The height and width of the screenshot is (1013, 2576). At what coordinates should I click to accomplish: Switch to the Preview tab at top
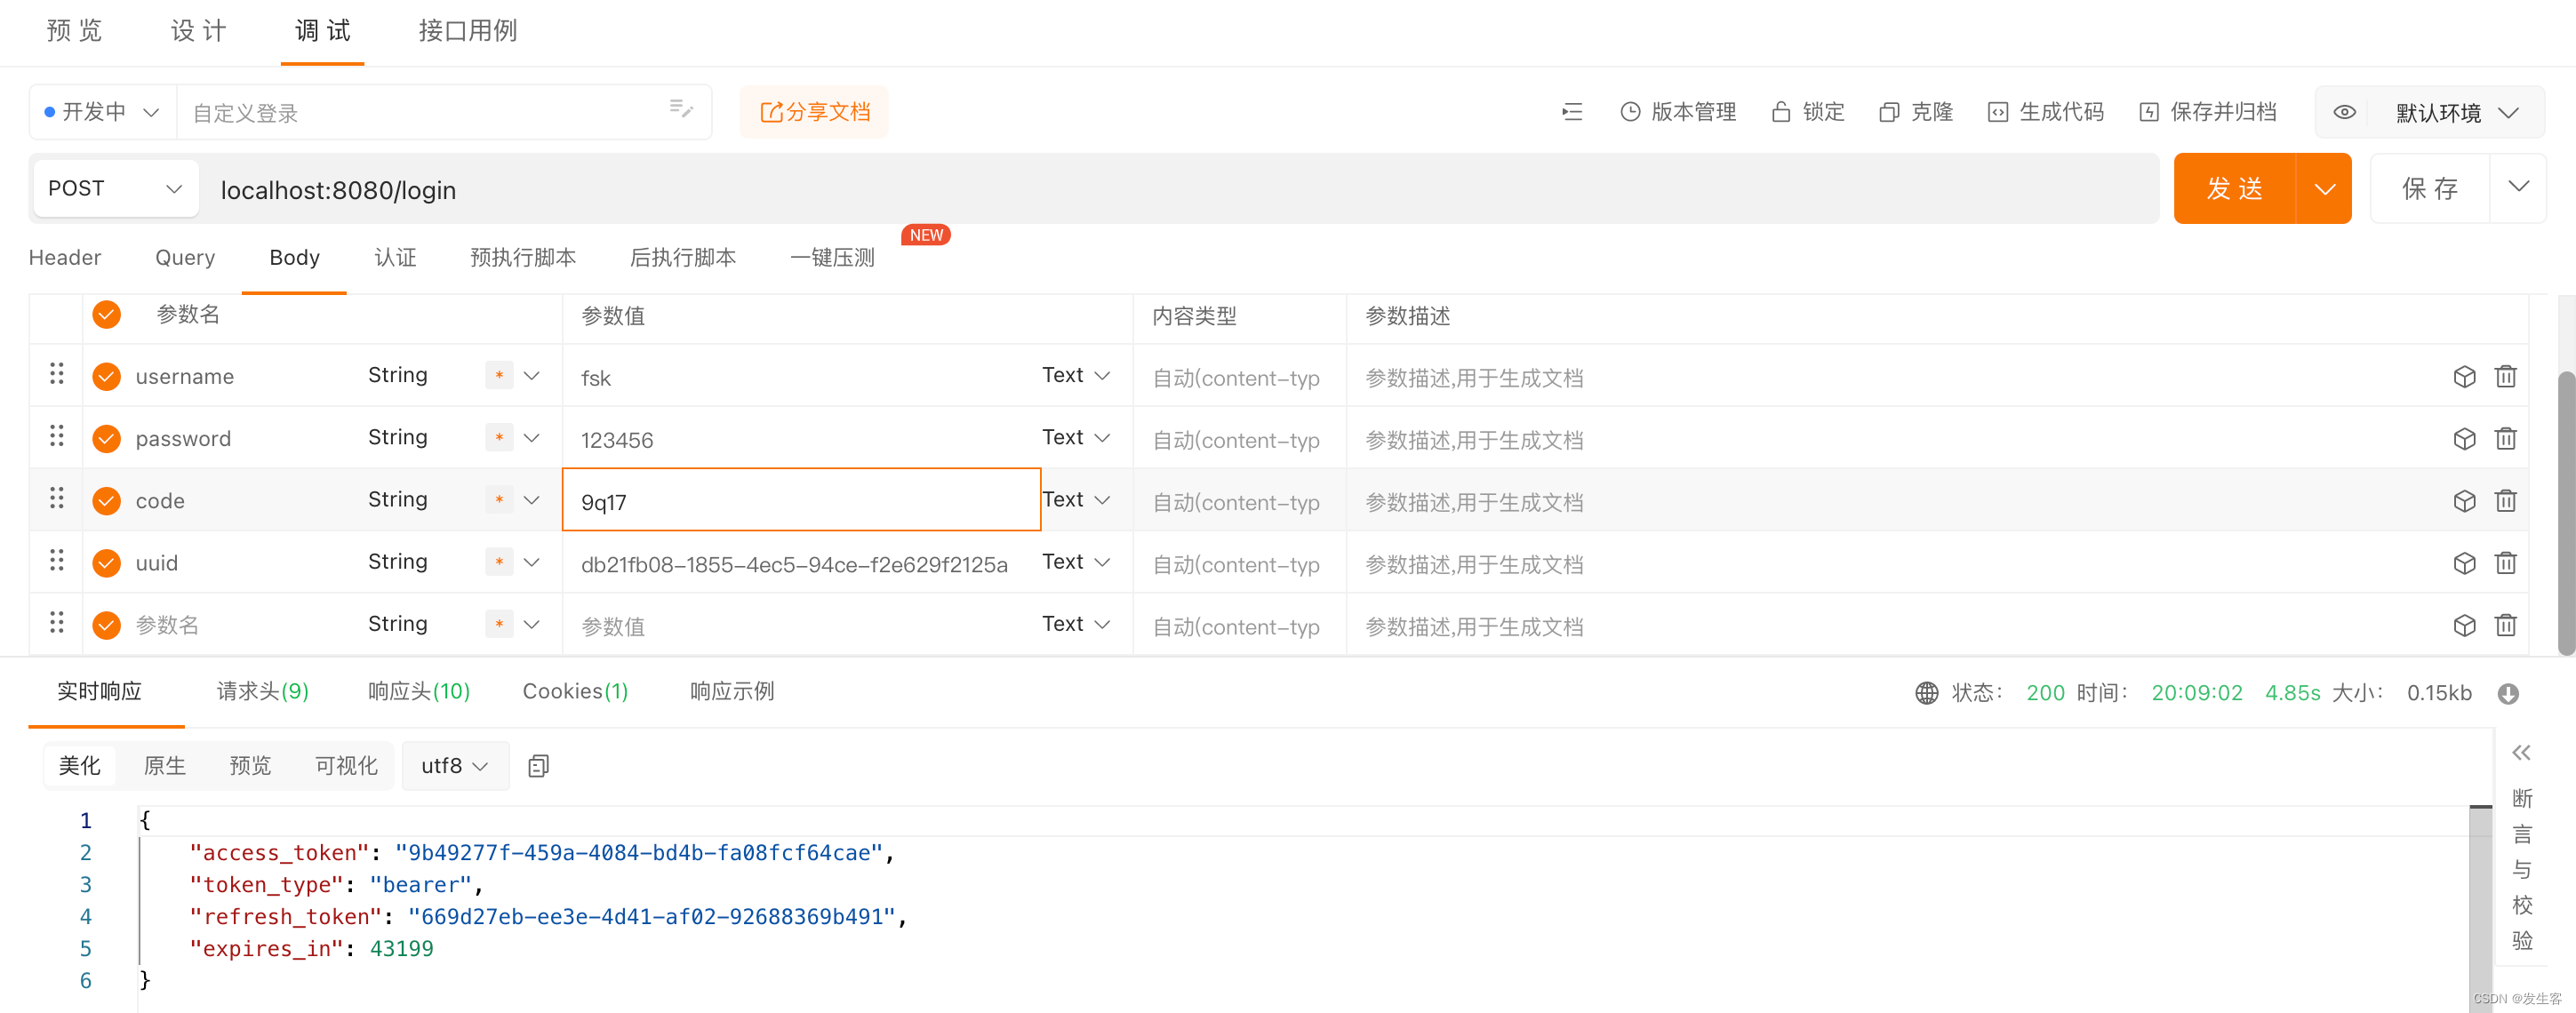click(x=75, y=31)
